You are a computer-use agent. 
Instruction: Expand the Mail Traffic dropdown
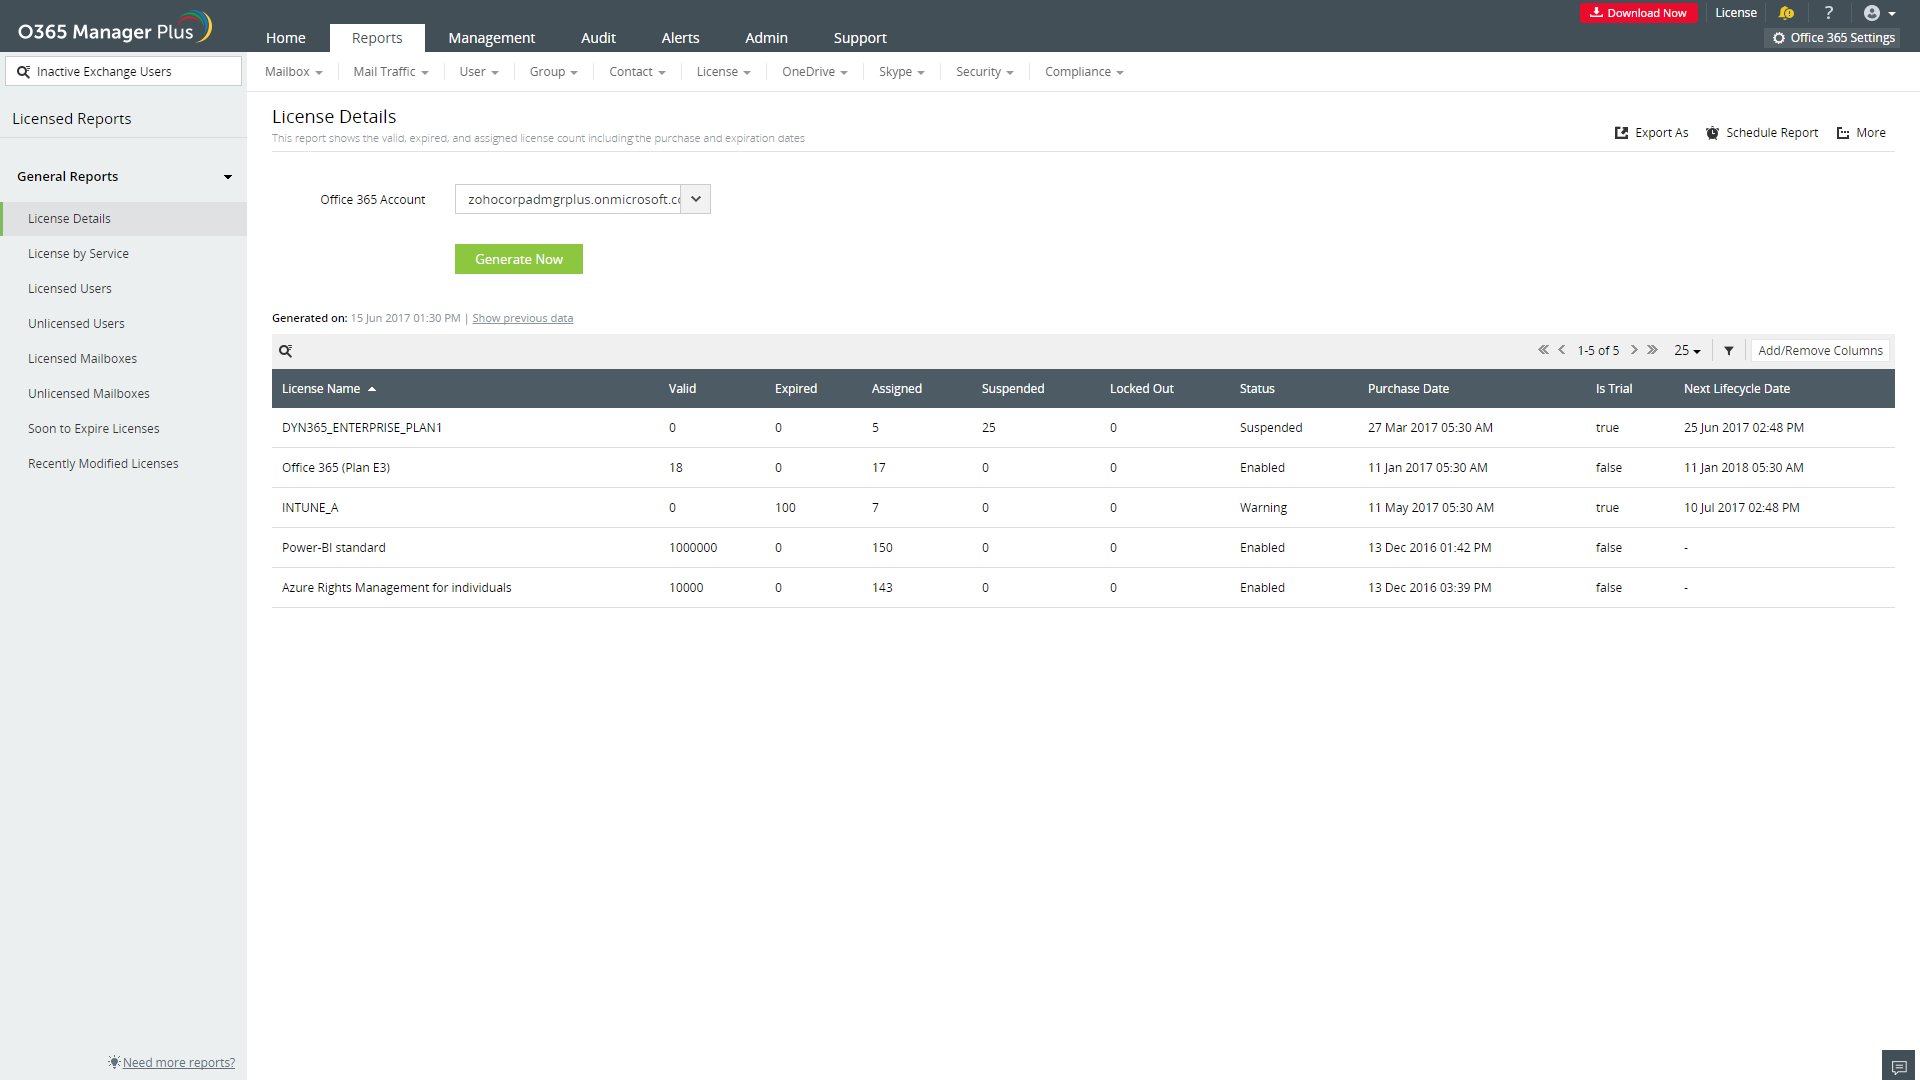pyautogui.click(x=390, y=72)
